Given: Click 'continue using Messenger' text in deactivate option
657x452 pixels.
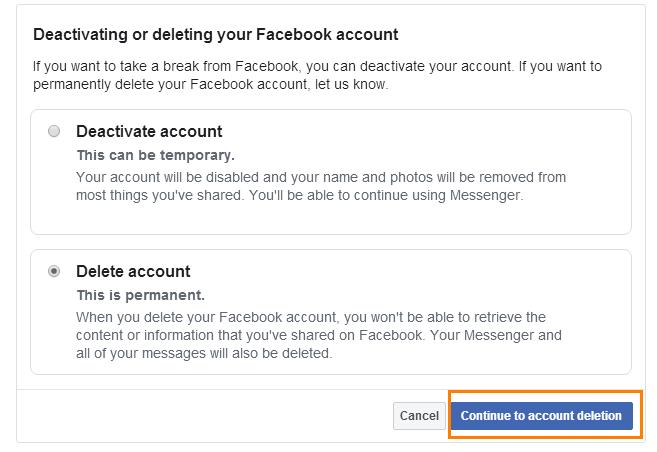Looking at the screenshot, I should pyautogui.click(x=437, y=196).
